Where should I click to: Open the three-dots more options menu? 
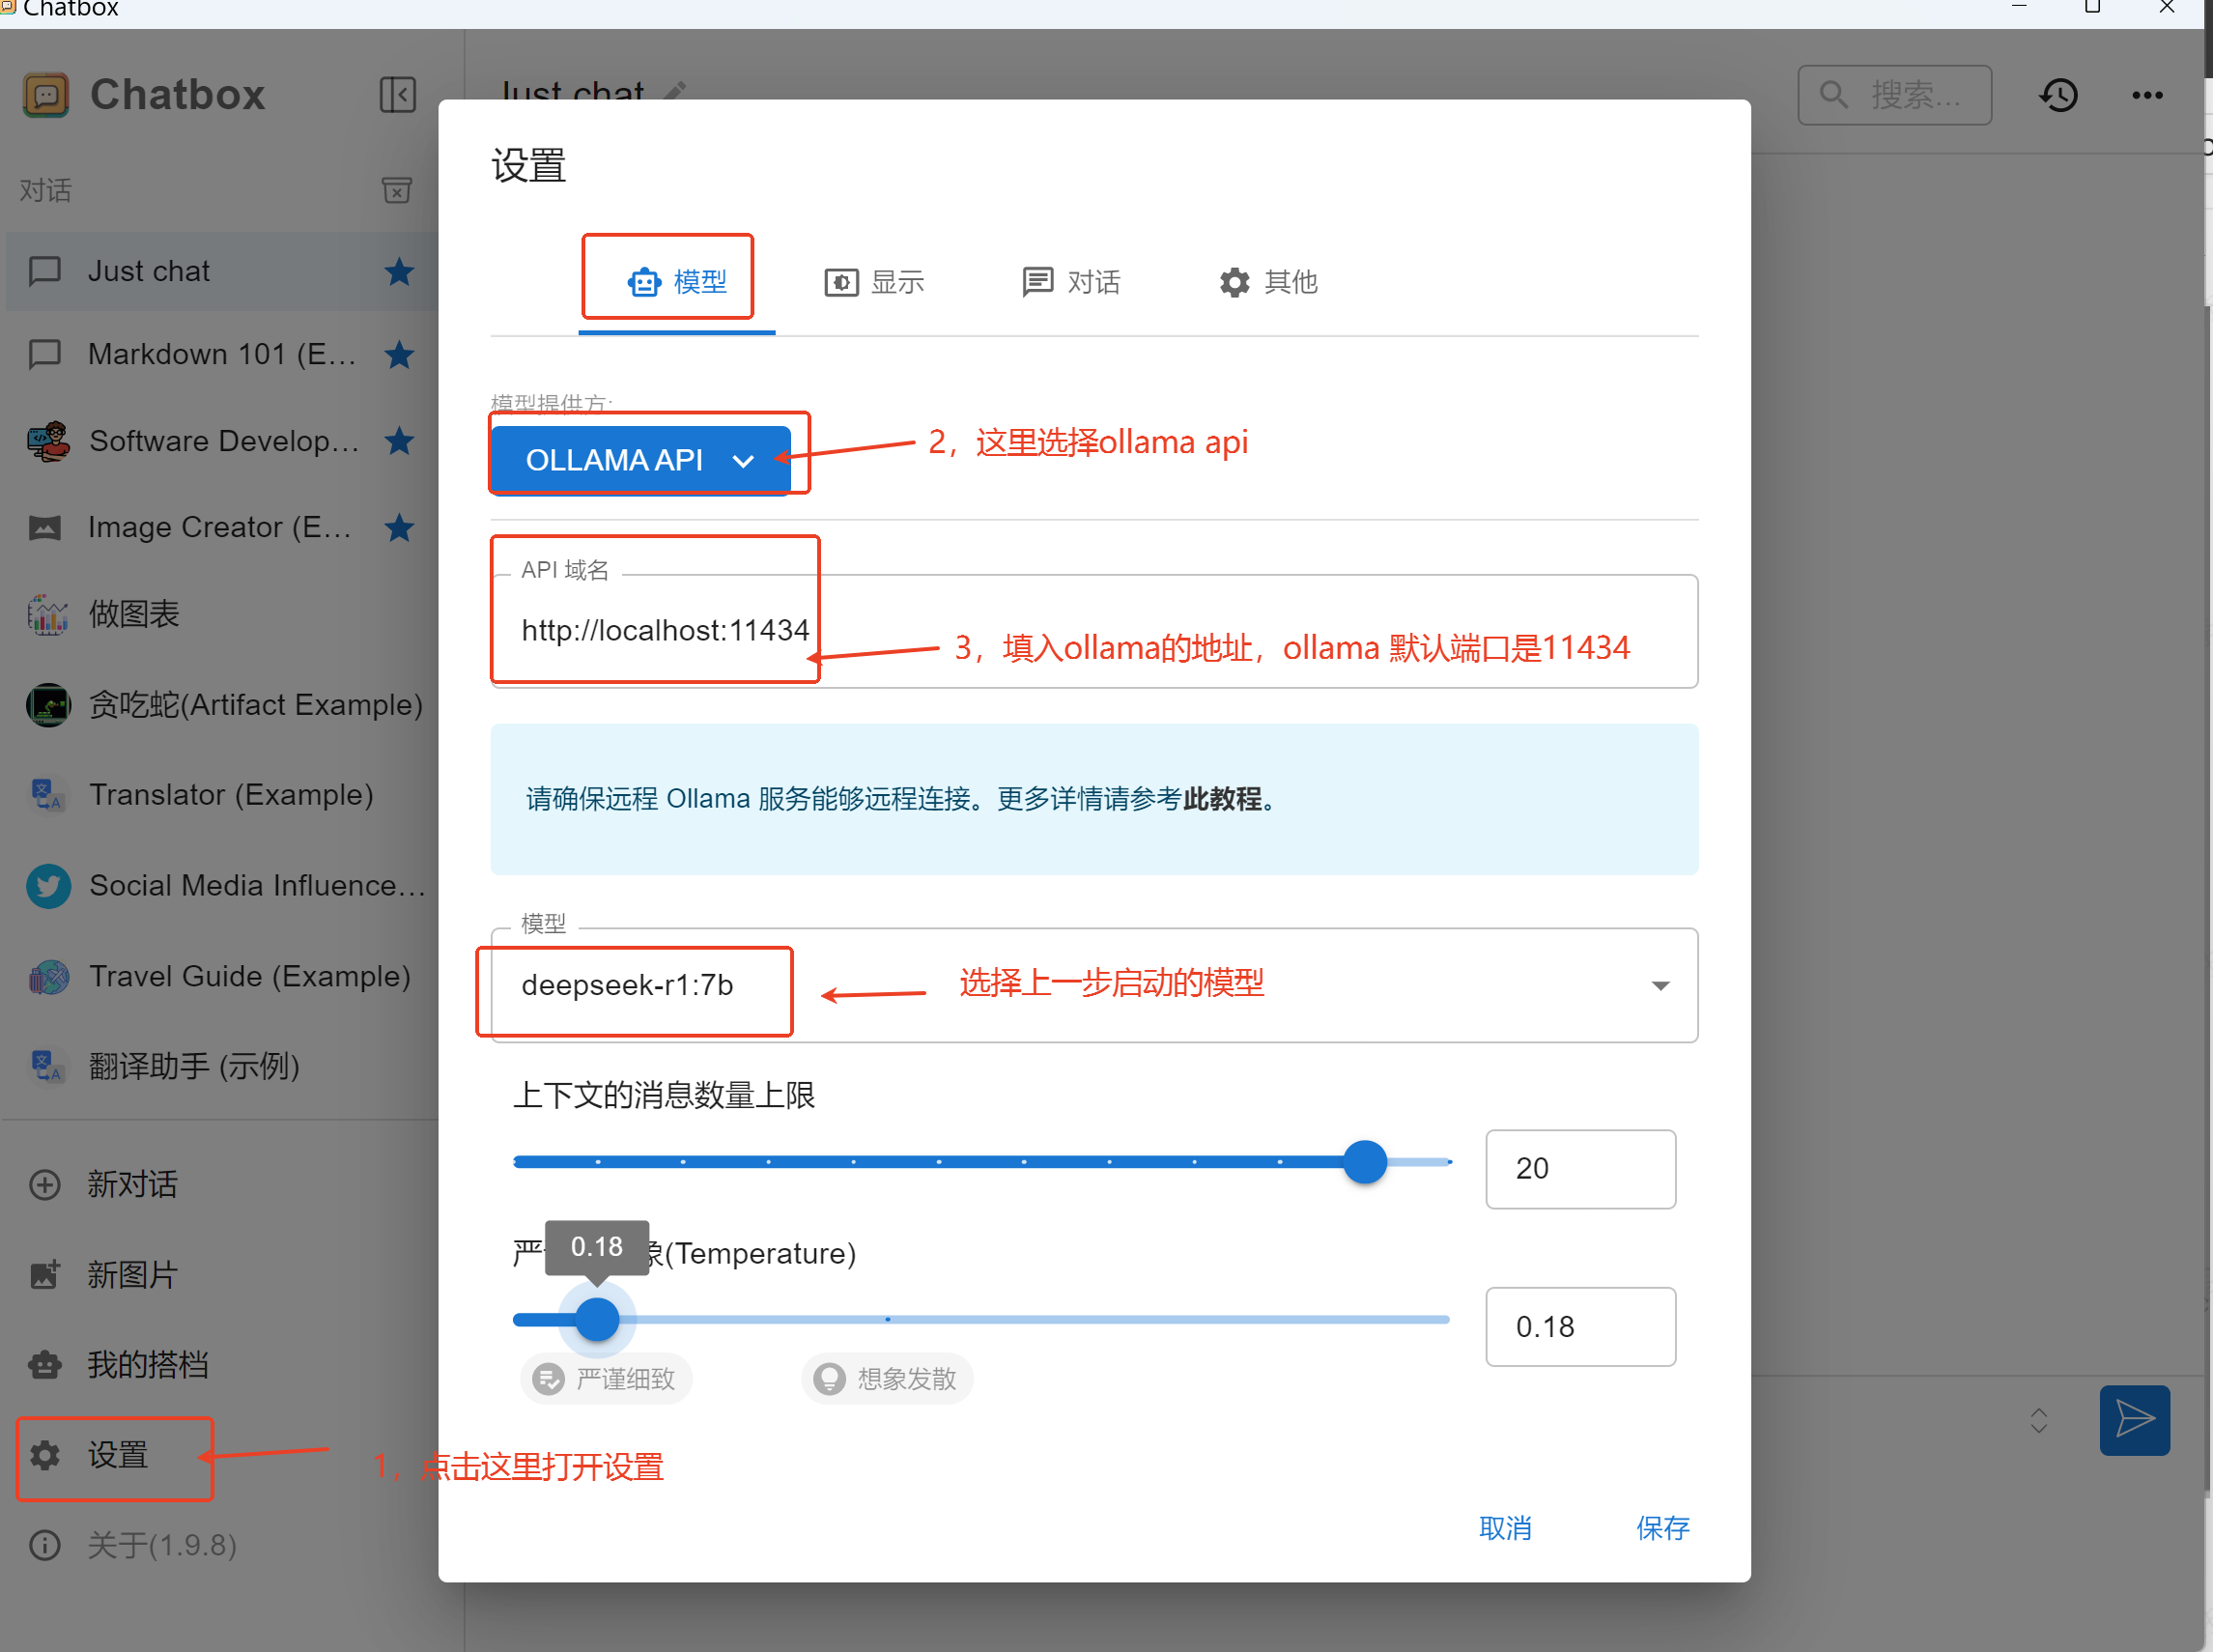coord(2146,95)
